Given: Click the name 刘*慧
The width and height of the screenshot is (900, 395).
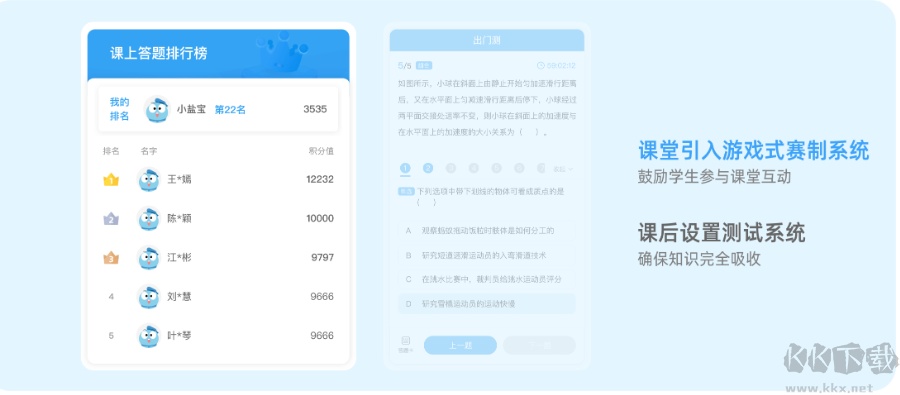Looking at the screenshot, I should 180,297.
